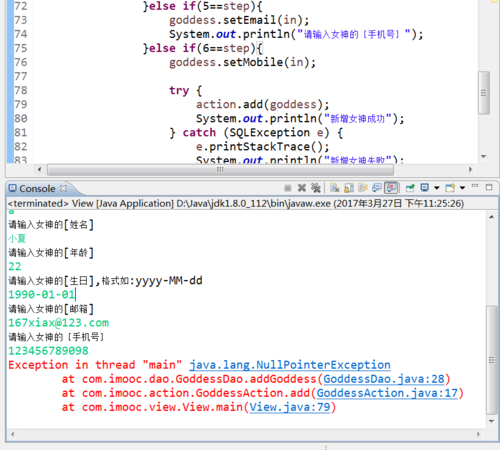Click the 'try {' code line

(186, 90)
